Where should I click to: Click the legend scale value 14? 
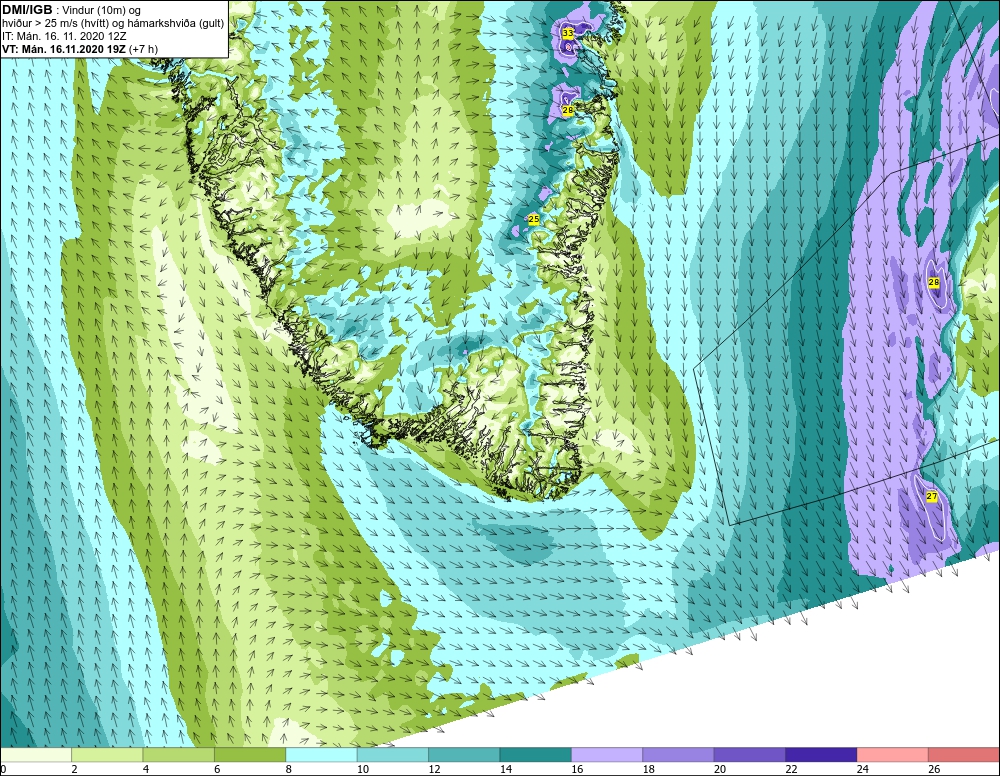pos(506,769)
